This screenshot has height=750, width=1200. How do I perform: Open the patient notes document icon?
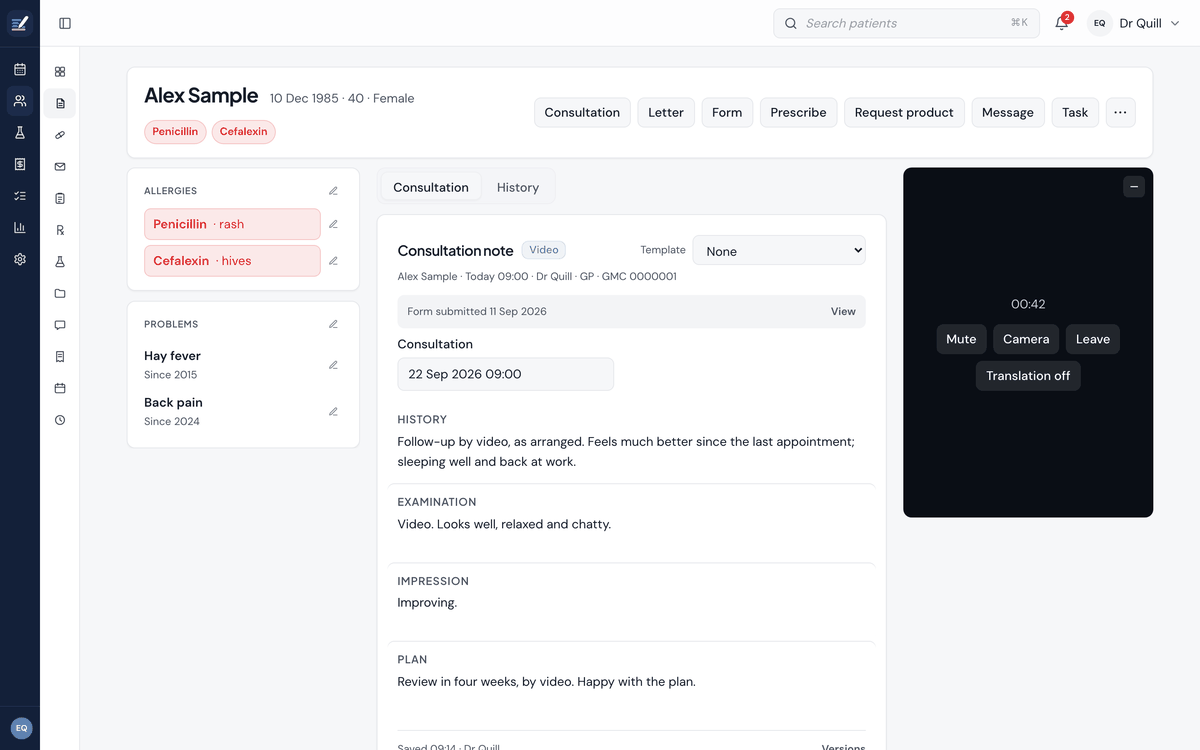click(x=60, y=103)
